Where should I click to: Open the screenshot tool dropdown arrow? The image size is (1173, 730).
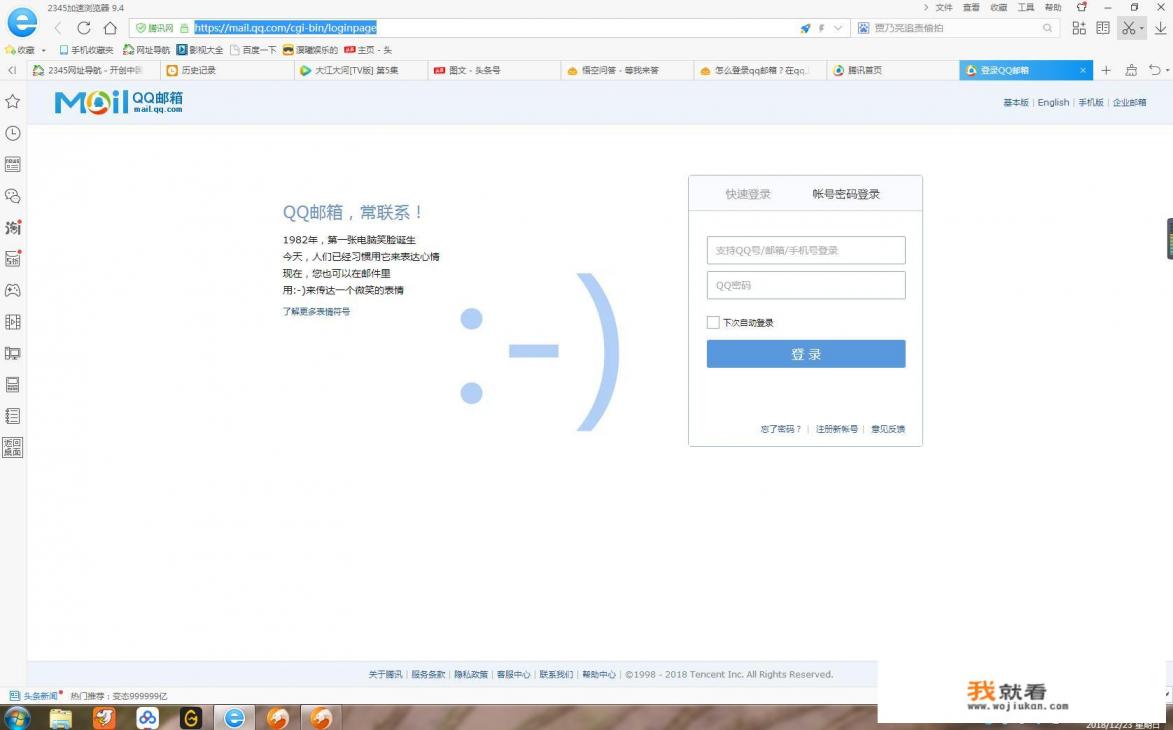(1141, 28)
